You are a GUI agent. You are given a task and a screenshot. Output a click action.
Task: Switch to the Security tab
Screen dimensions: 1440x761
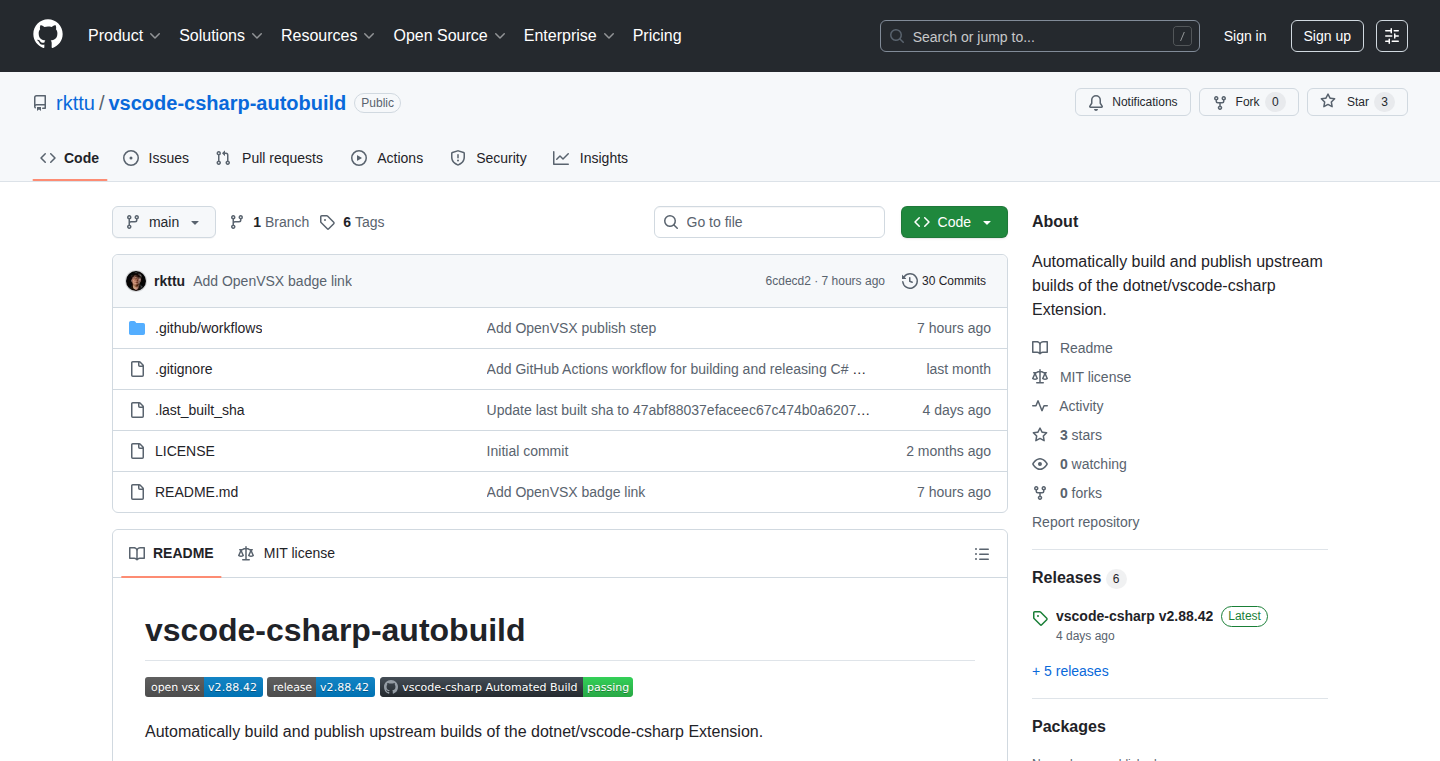tap(488, 158)
